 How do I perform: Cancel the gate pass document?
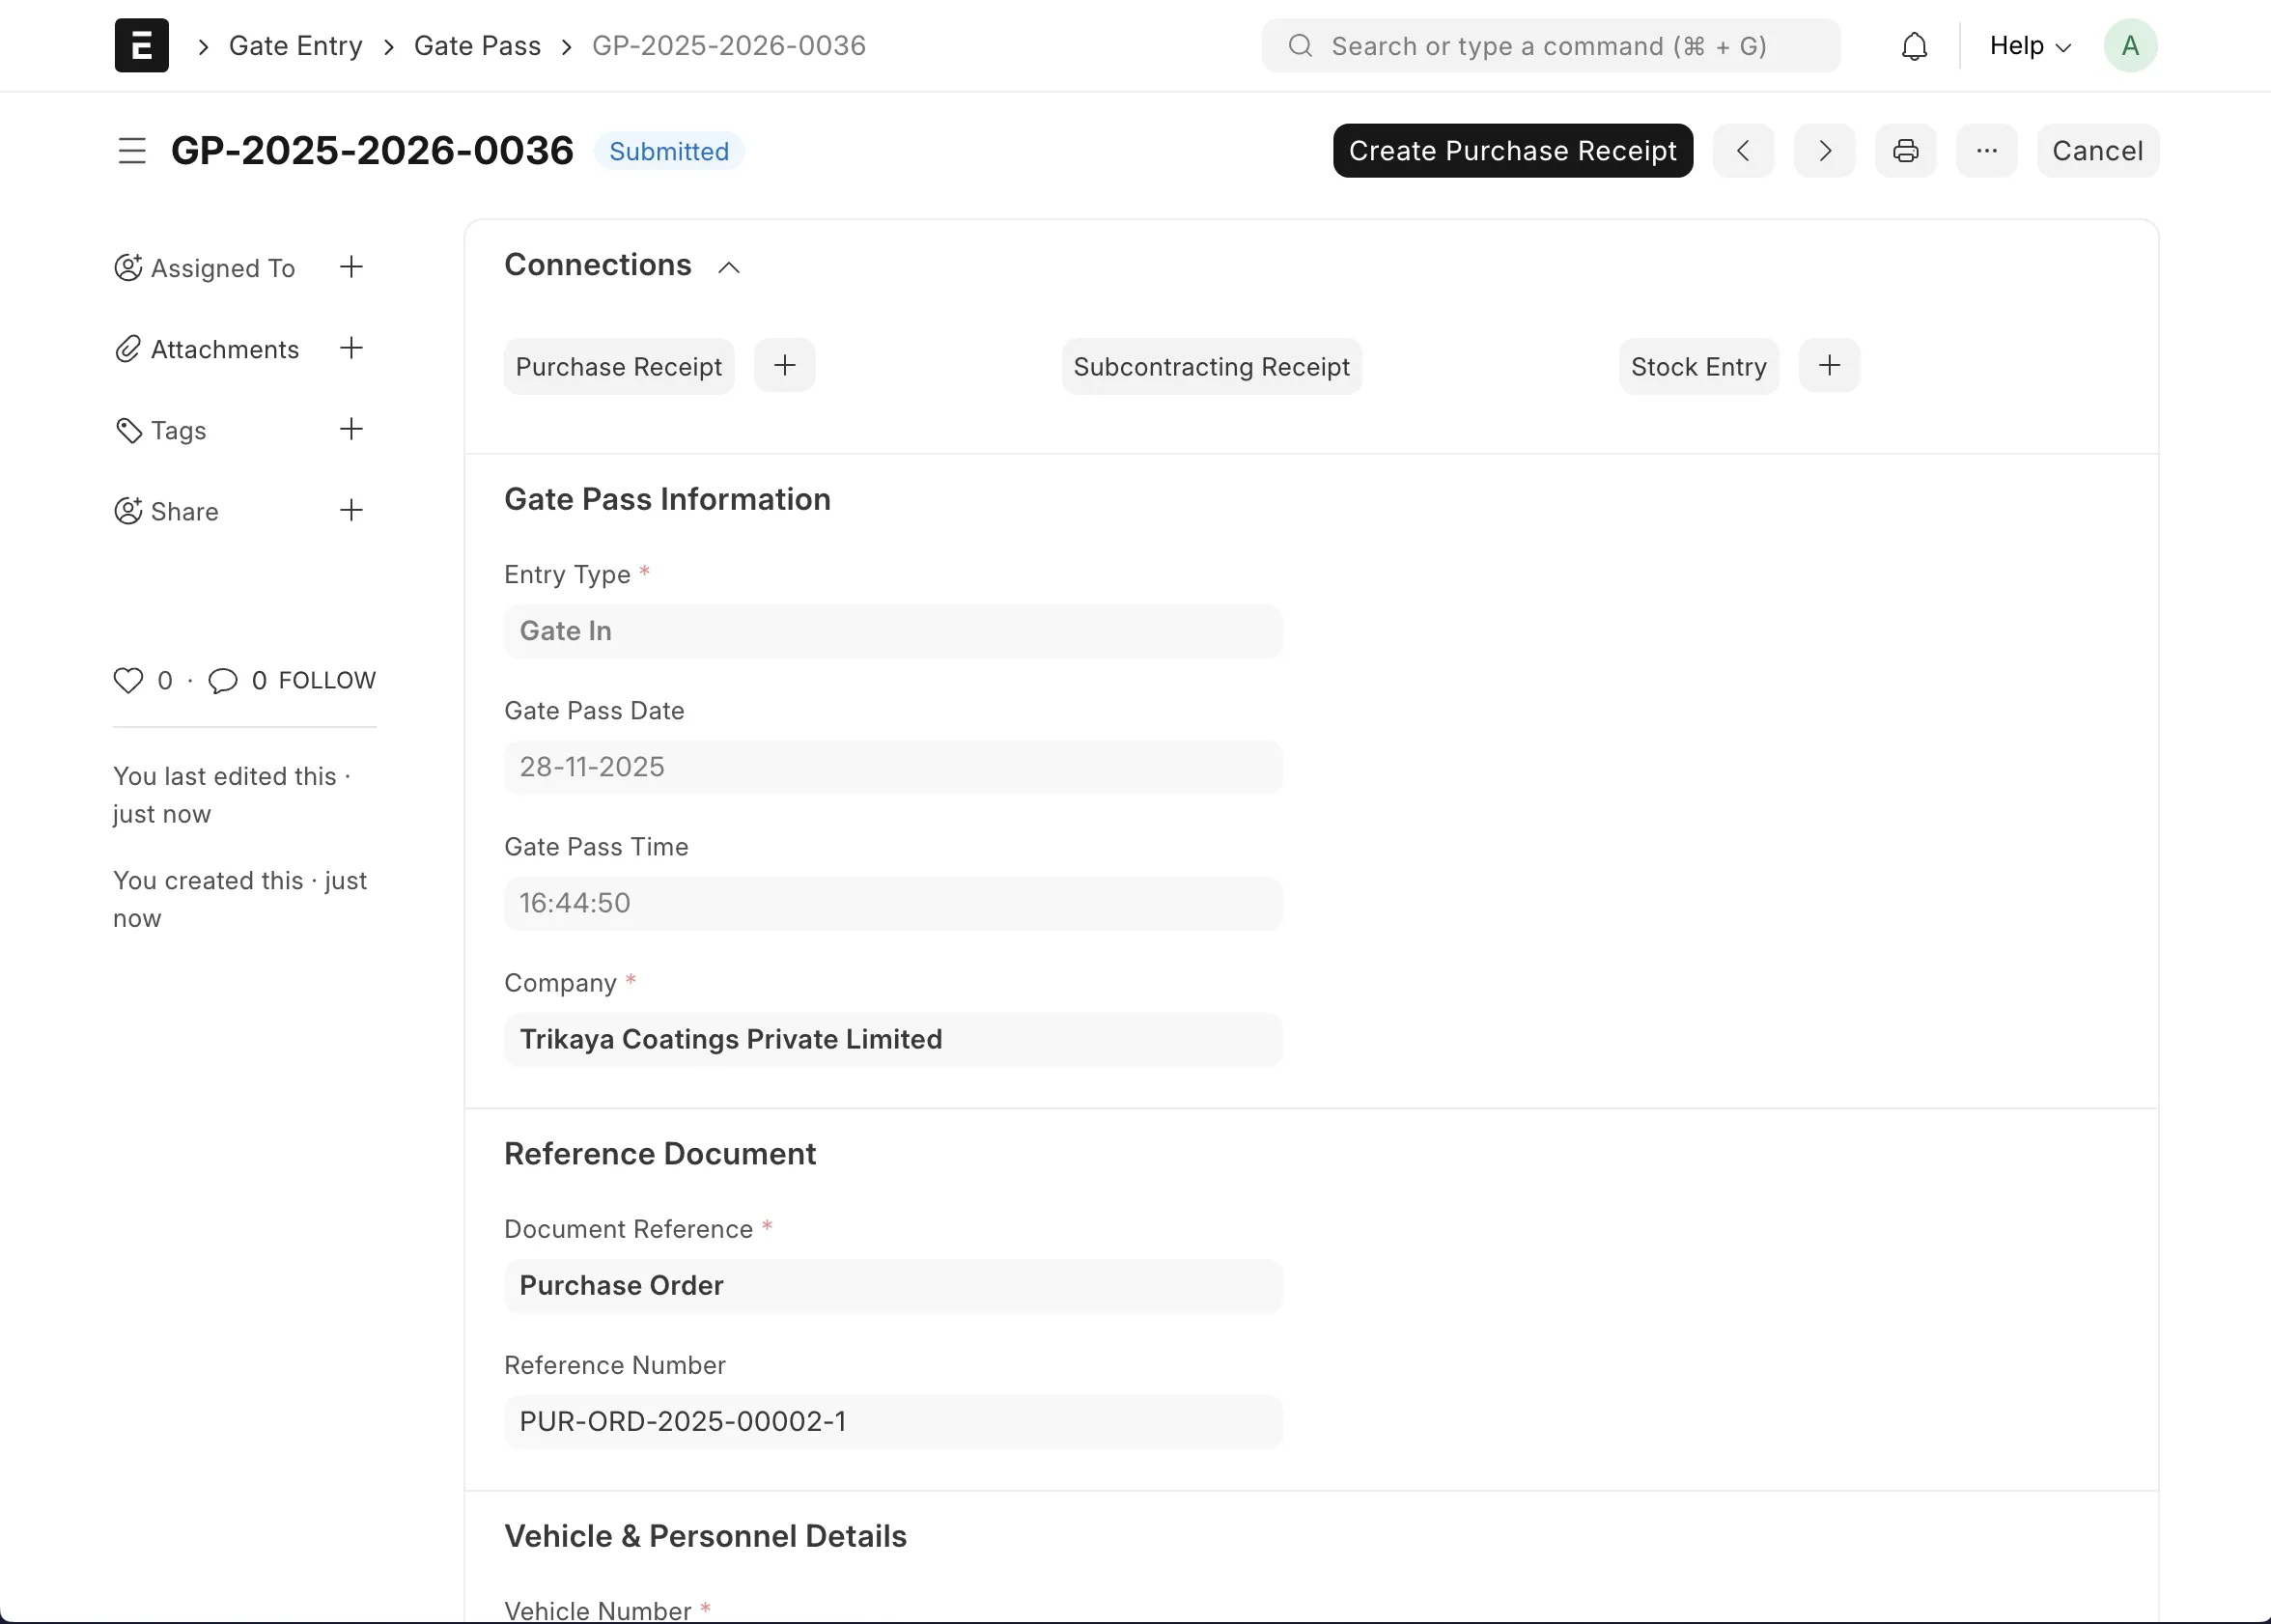click(2096, 150)
